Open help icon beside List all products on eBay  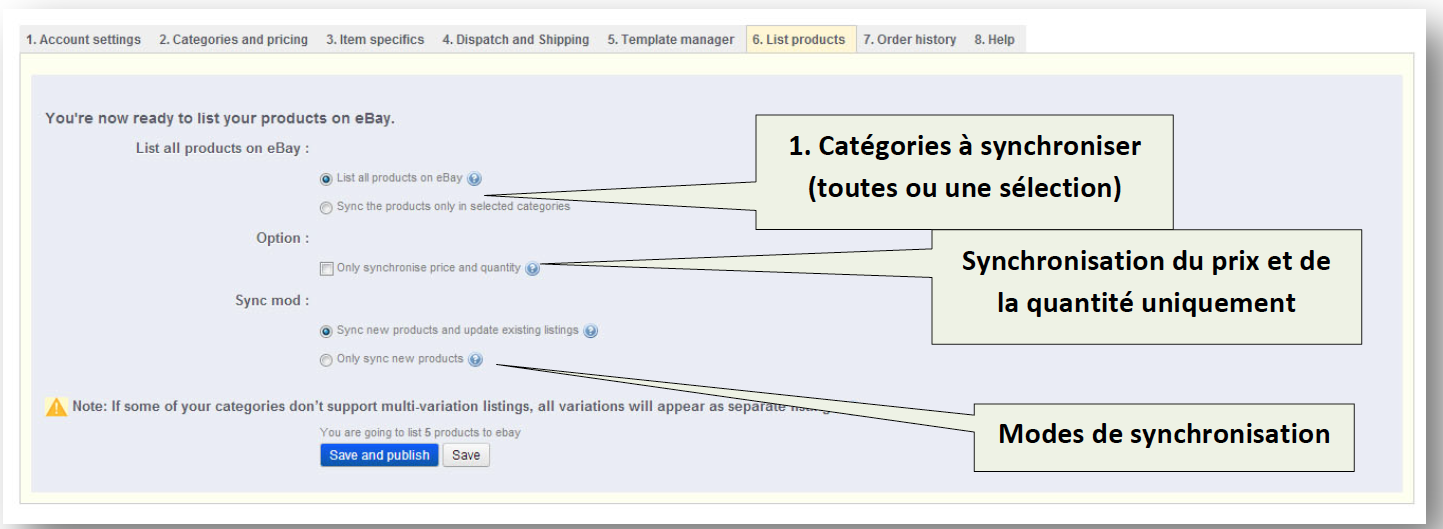[x=475, y=180]
